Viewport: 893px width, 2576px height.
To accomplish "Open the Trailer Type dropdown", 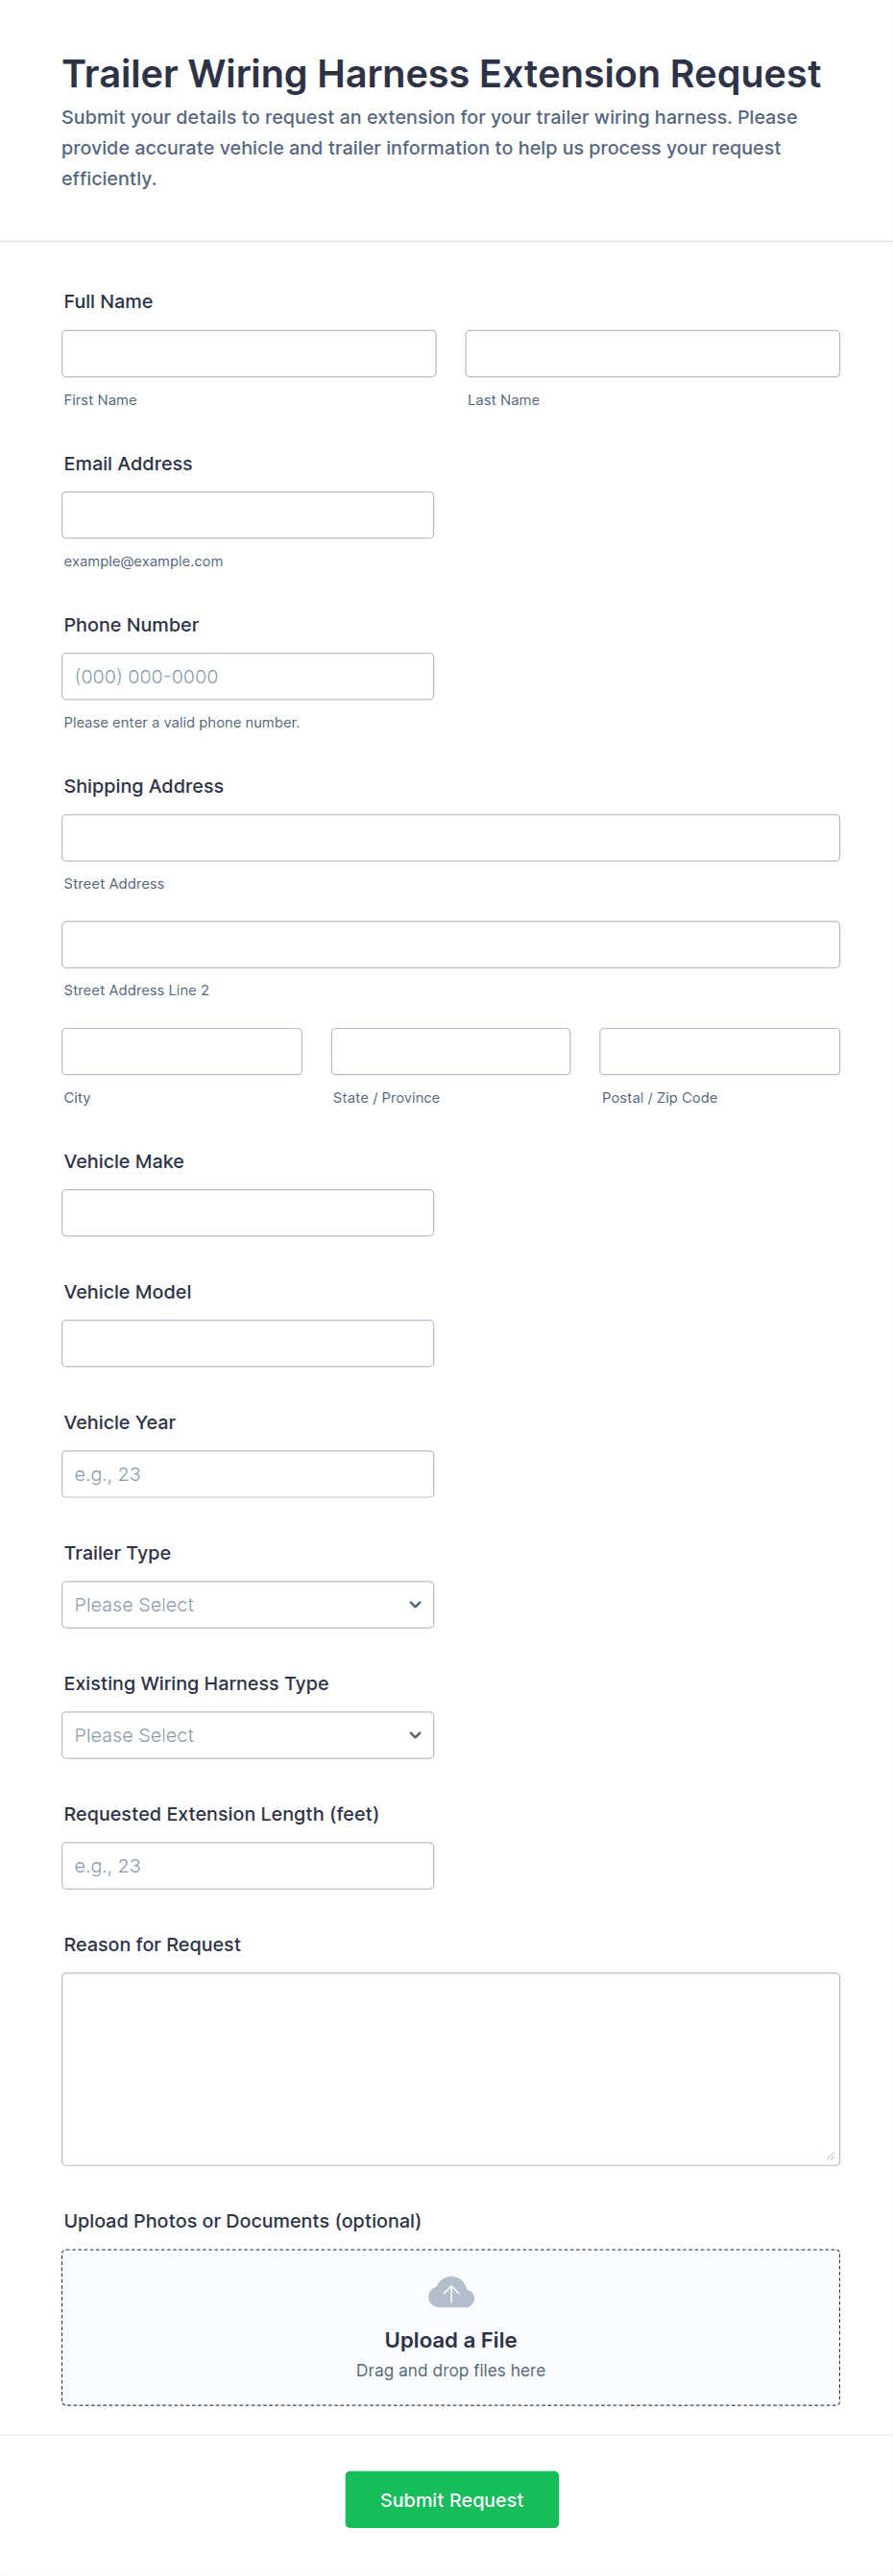I will 247,1604.
